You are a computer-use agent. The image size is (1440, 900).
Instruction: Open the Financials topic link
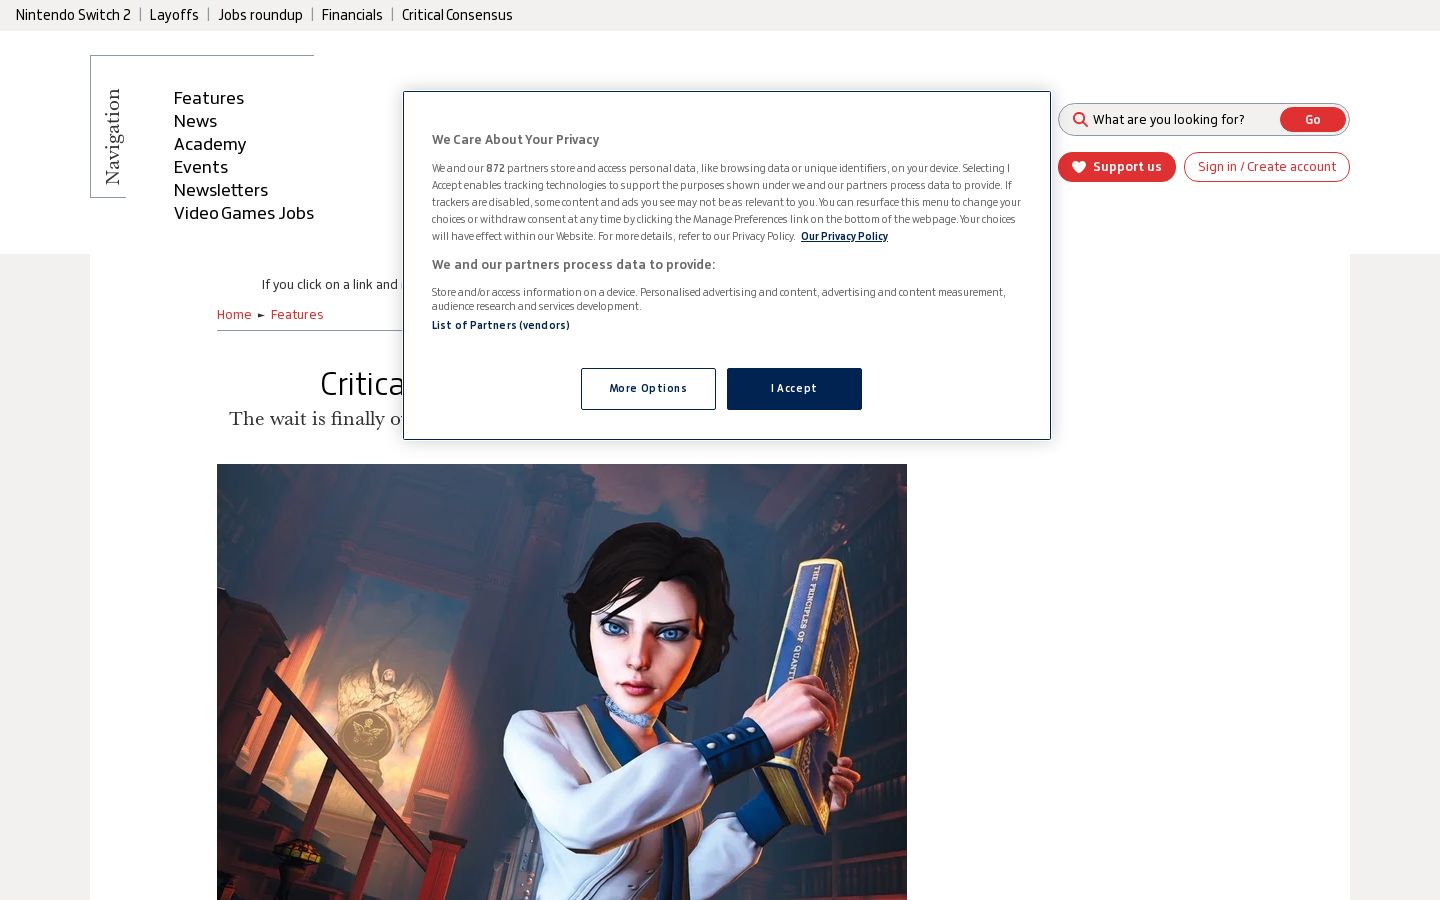point(352,15)
